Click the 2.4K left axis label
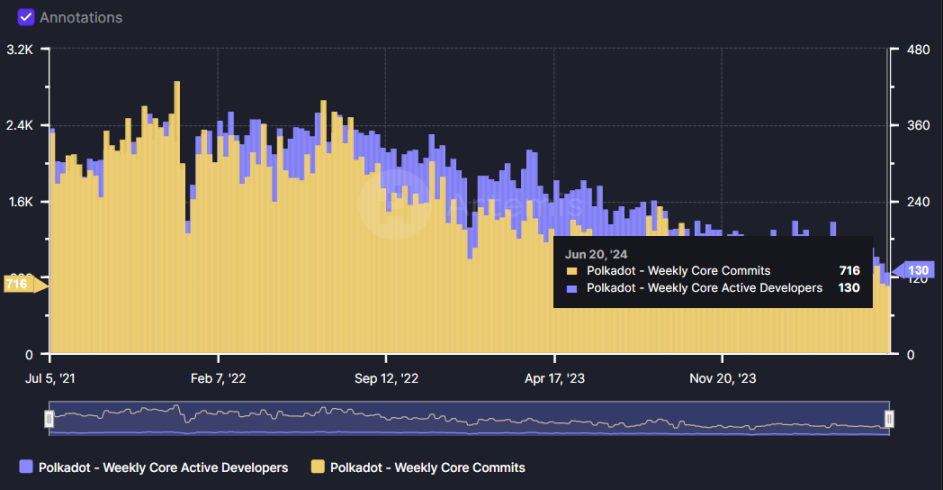Screen dimensions: 943x490 pyautogui.click(x=20, y=126)
